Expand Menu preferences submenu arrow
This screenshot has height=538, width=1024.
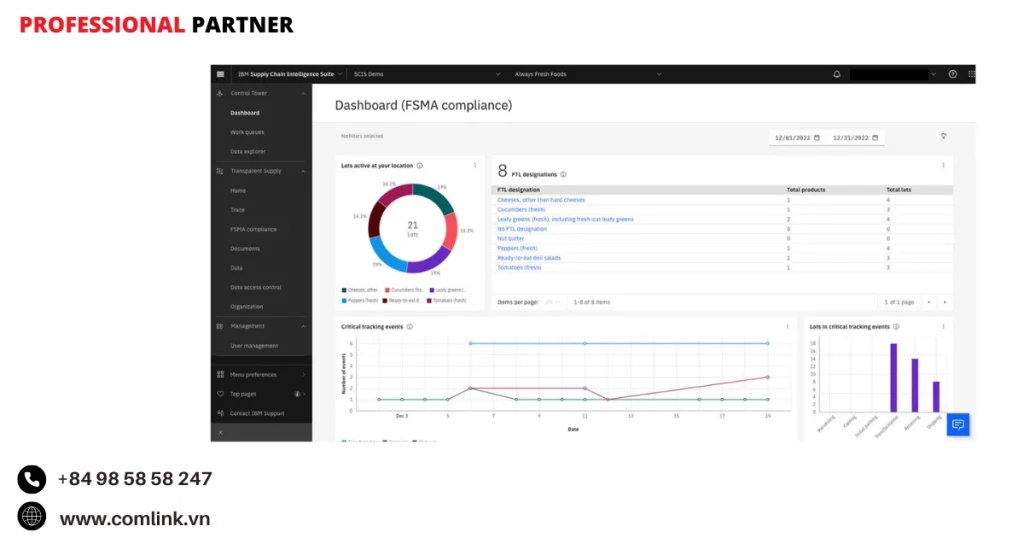click(x=304, y=375)
